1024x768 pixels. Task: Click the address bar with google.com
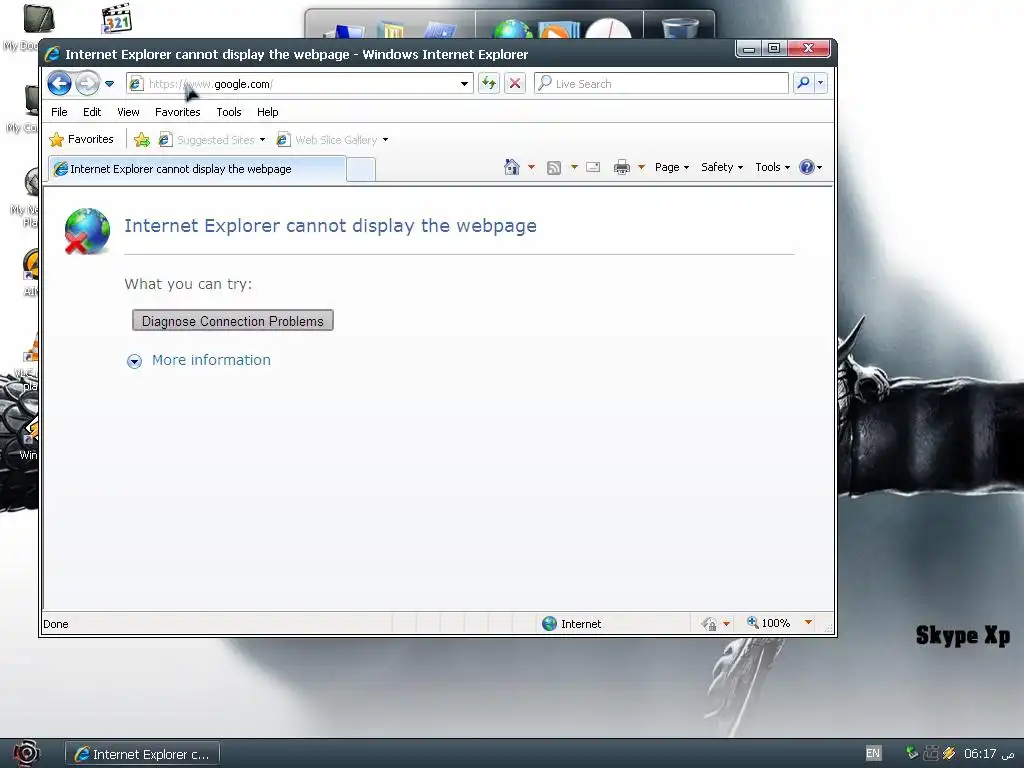click(x=300, y=84)
